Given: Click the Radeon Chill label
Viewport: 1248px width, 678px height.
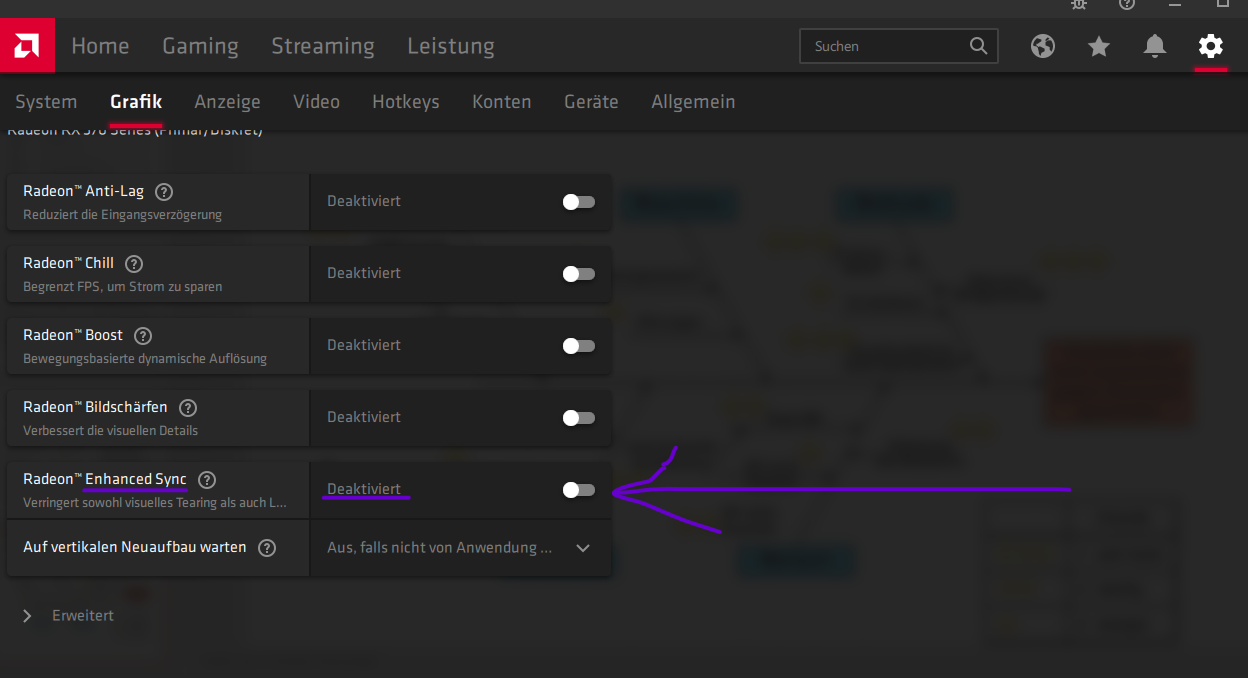Looking at the screenshot, I should 69,263.
